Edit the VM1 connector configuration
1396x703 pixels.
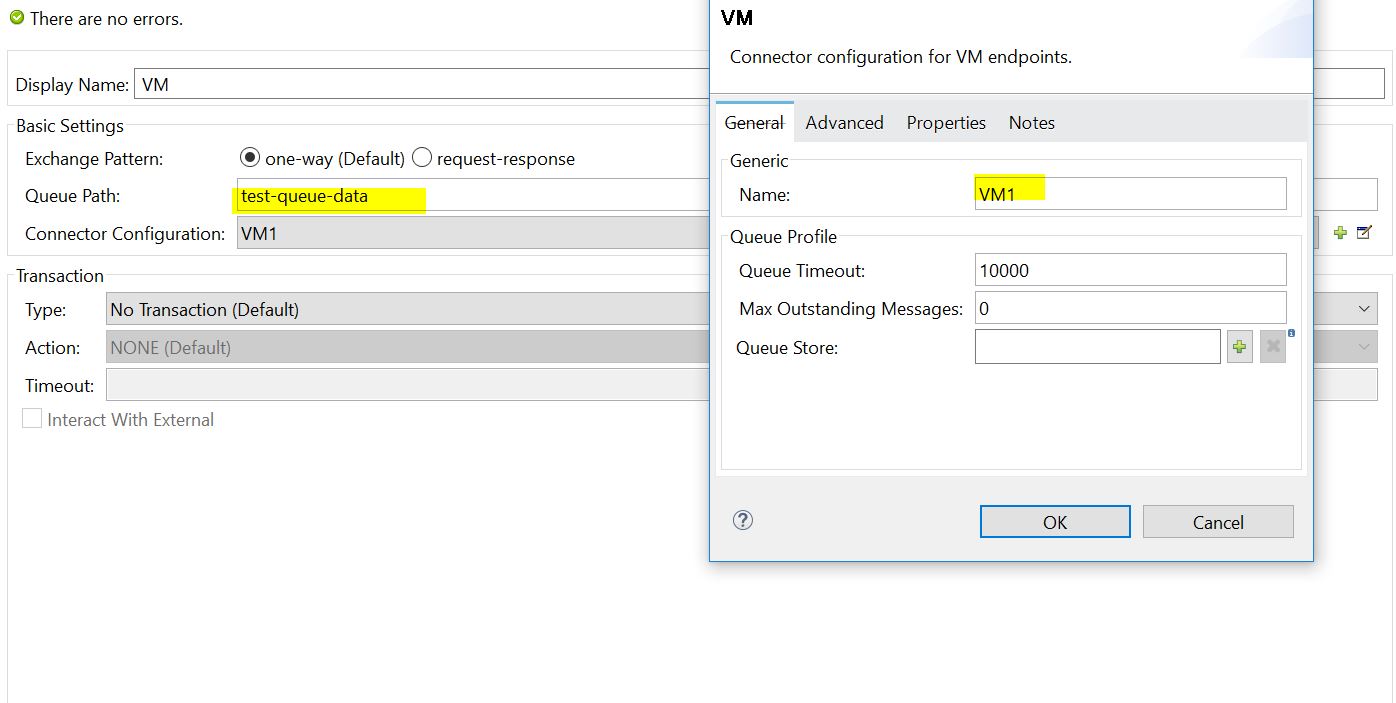(x=1364, y=233)
